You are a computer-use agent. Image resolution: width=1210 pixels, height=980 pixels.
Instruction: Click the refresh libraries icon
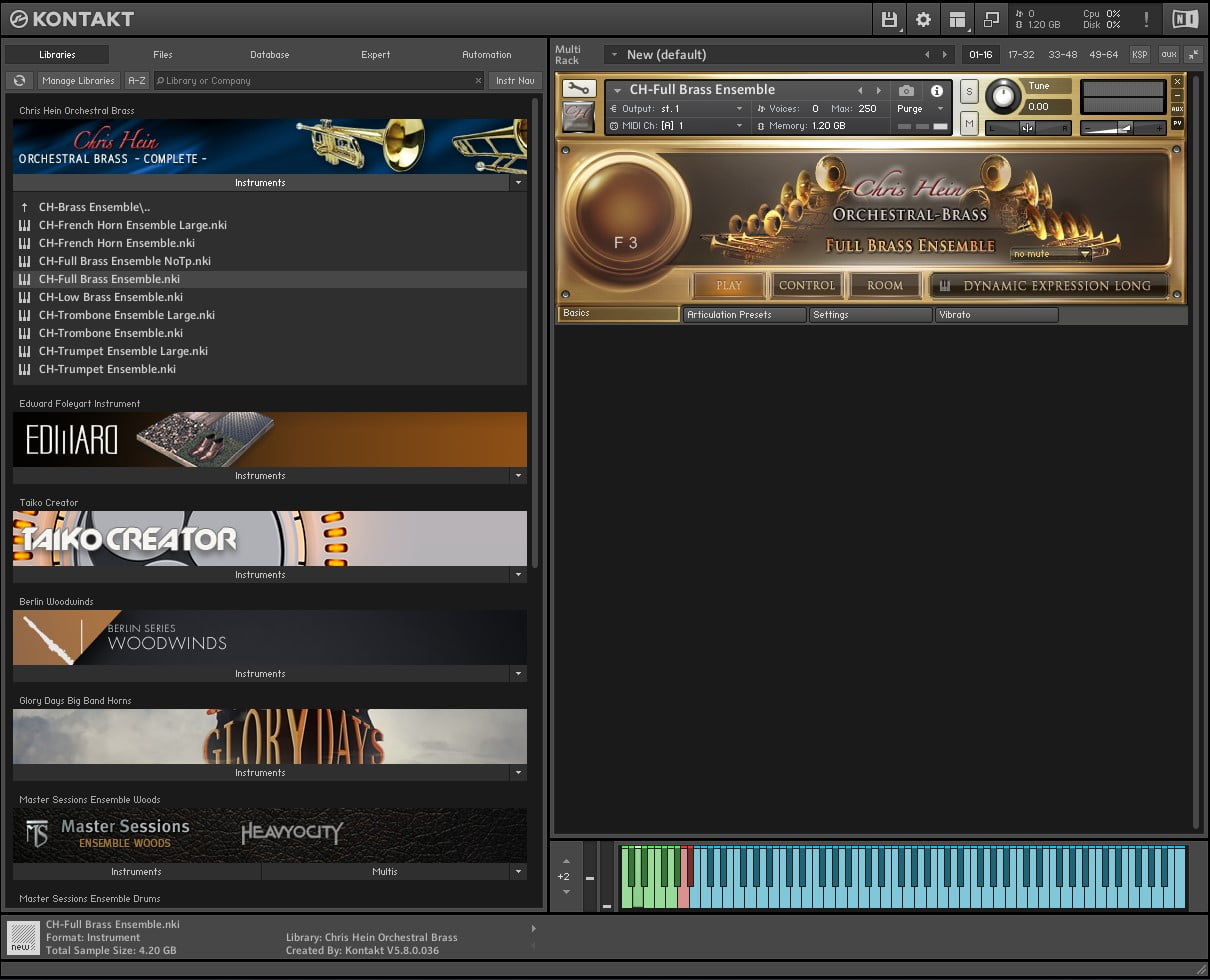pyautogui.click(x=19, y=81)
